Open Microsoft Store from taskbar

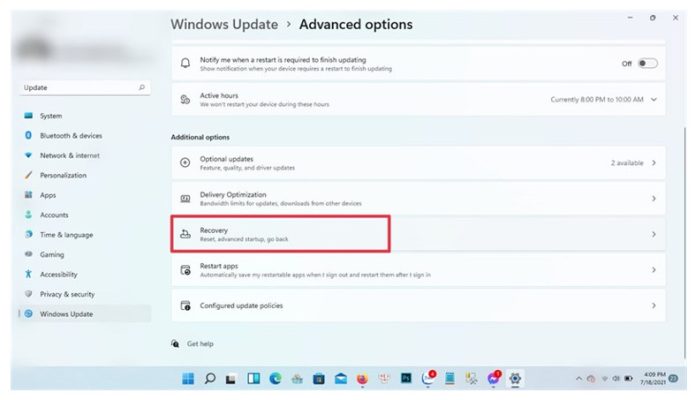319,379
